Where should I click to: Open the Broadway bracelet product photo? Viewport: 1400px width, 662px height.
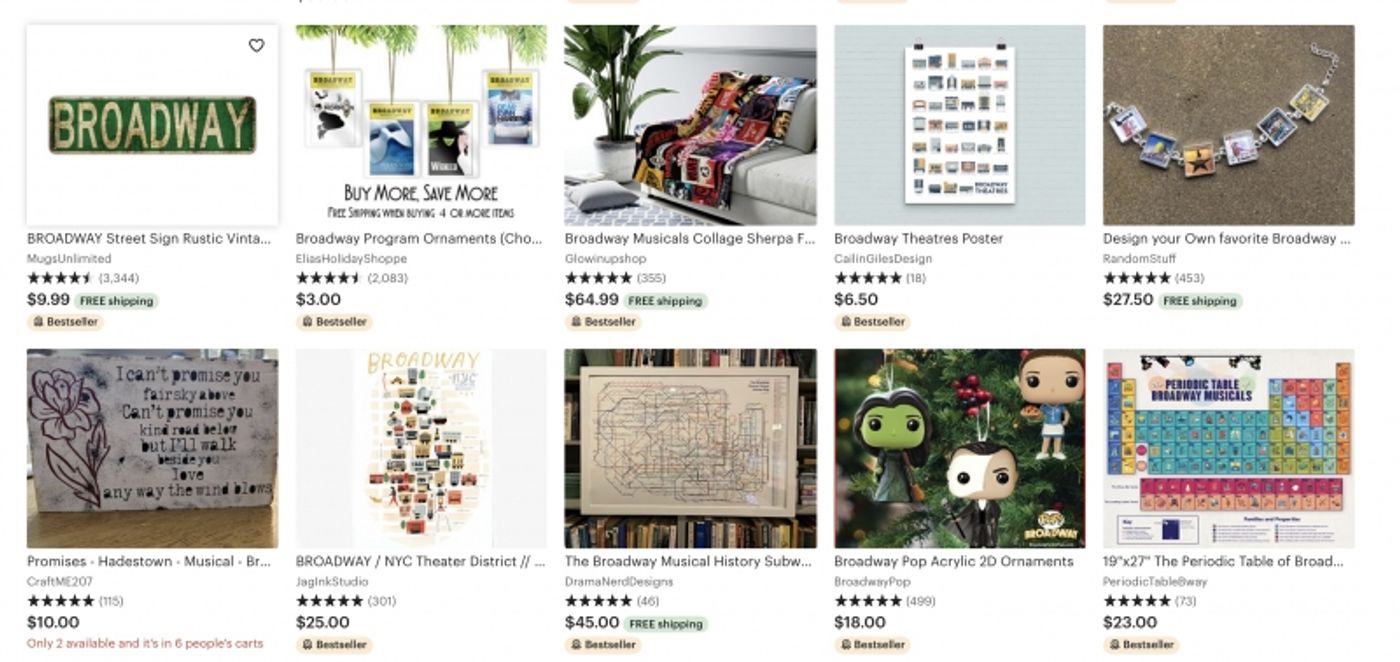click(1229, 125)
